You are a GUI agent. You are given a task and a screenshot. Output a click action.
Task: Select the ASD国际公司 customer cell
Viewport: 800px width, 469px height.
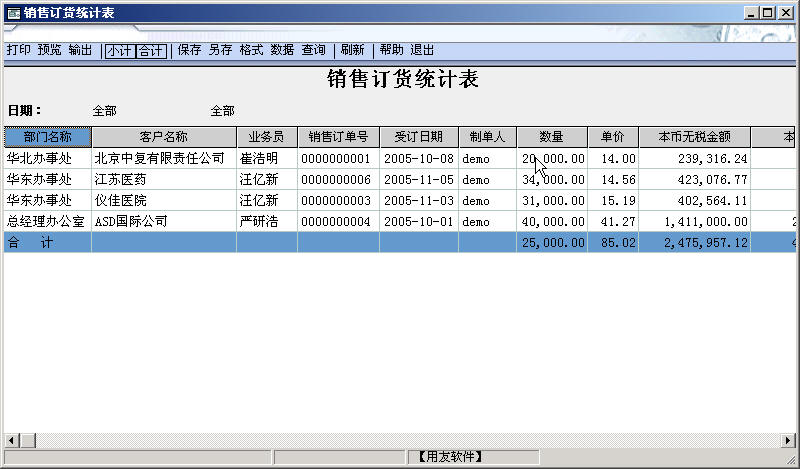pyautogui.click(x=164, y=221)
